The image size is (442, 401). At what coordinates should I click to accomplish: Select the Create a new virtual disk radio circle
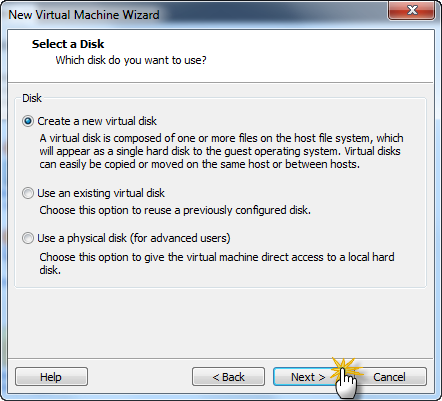pyautogui.click(x=28, y=121)
